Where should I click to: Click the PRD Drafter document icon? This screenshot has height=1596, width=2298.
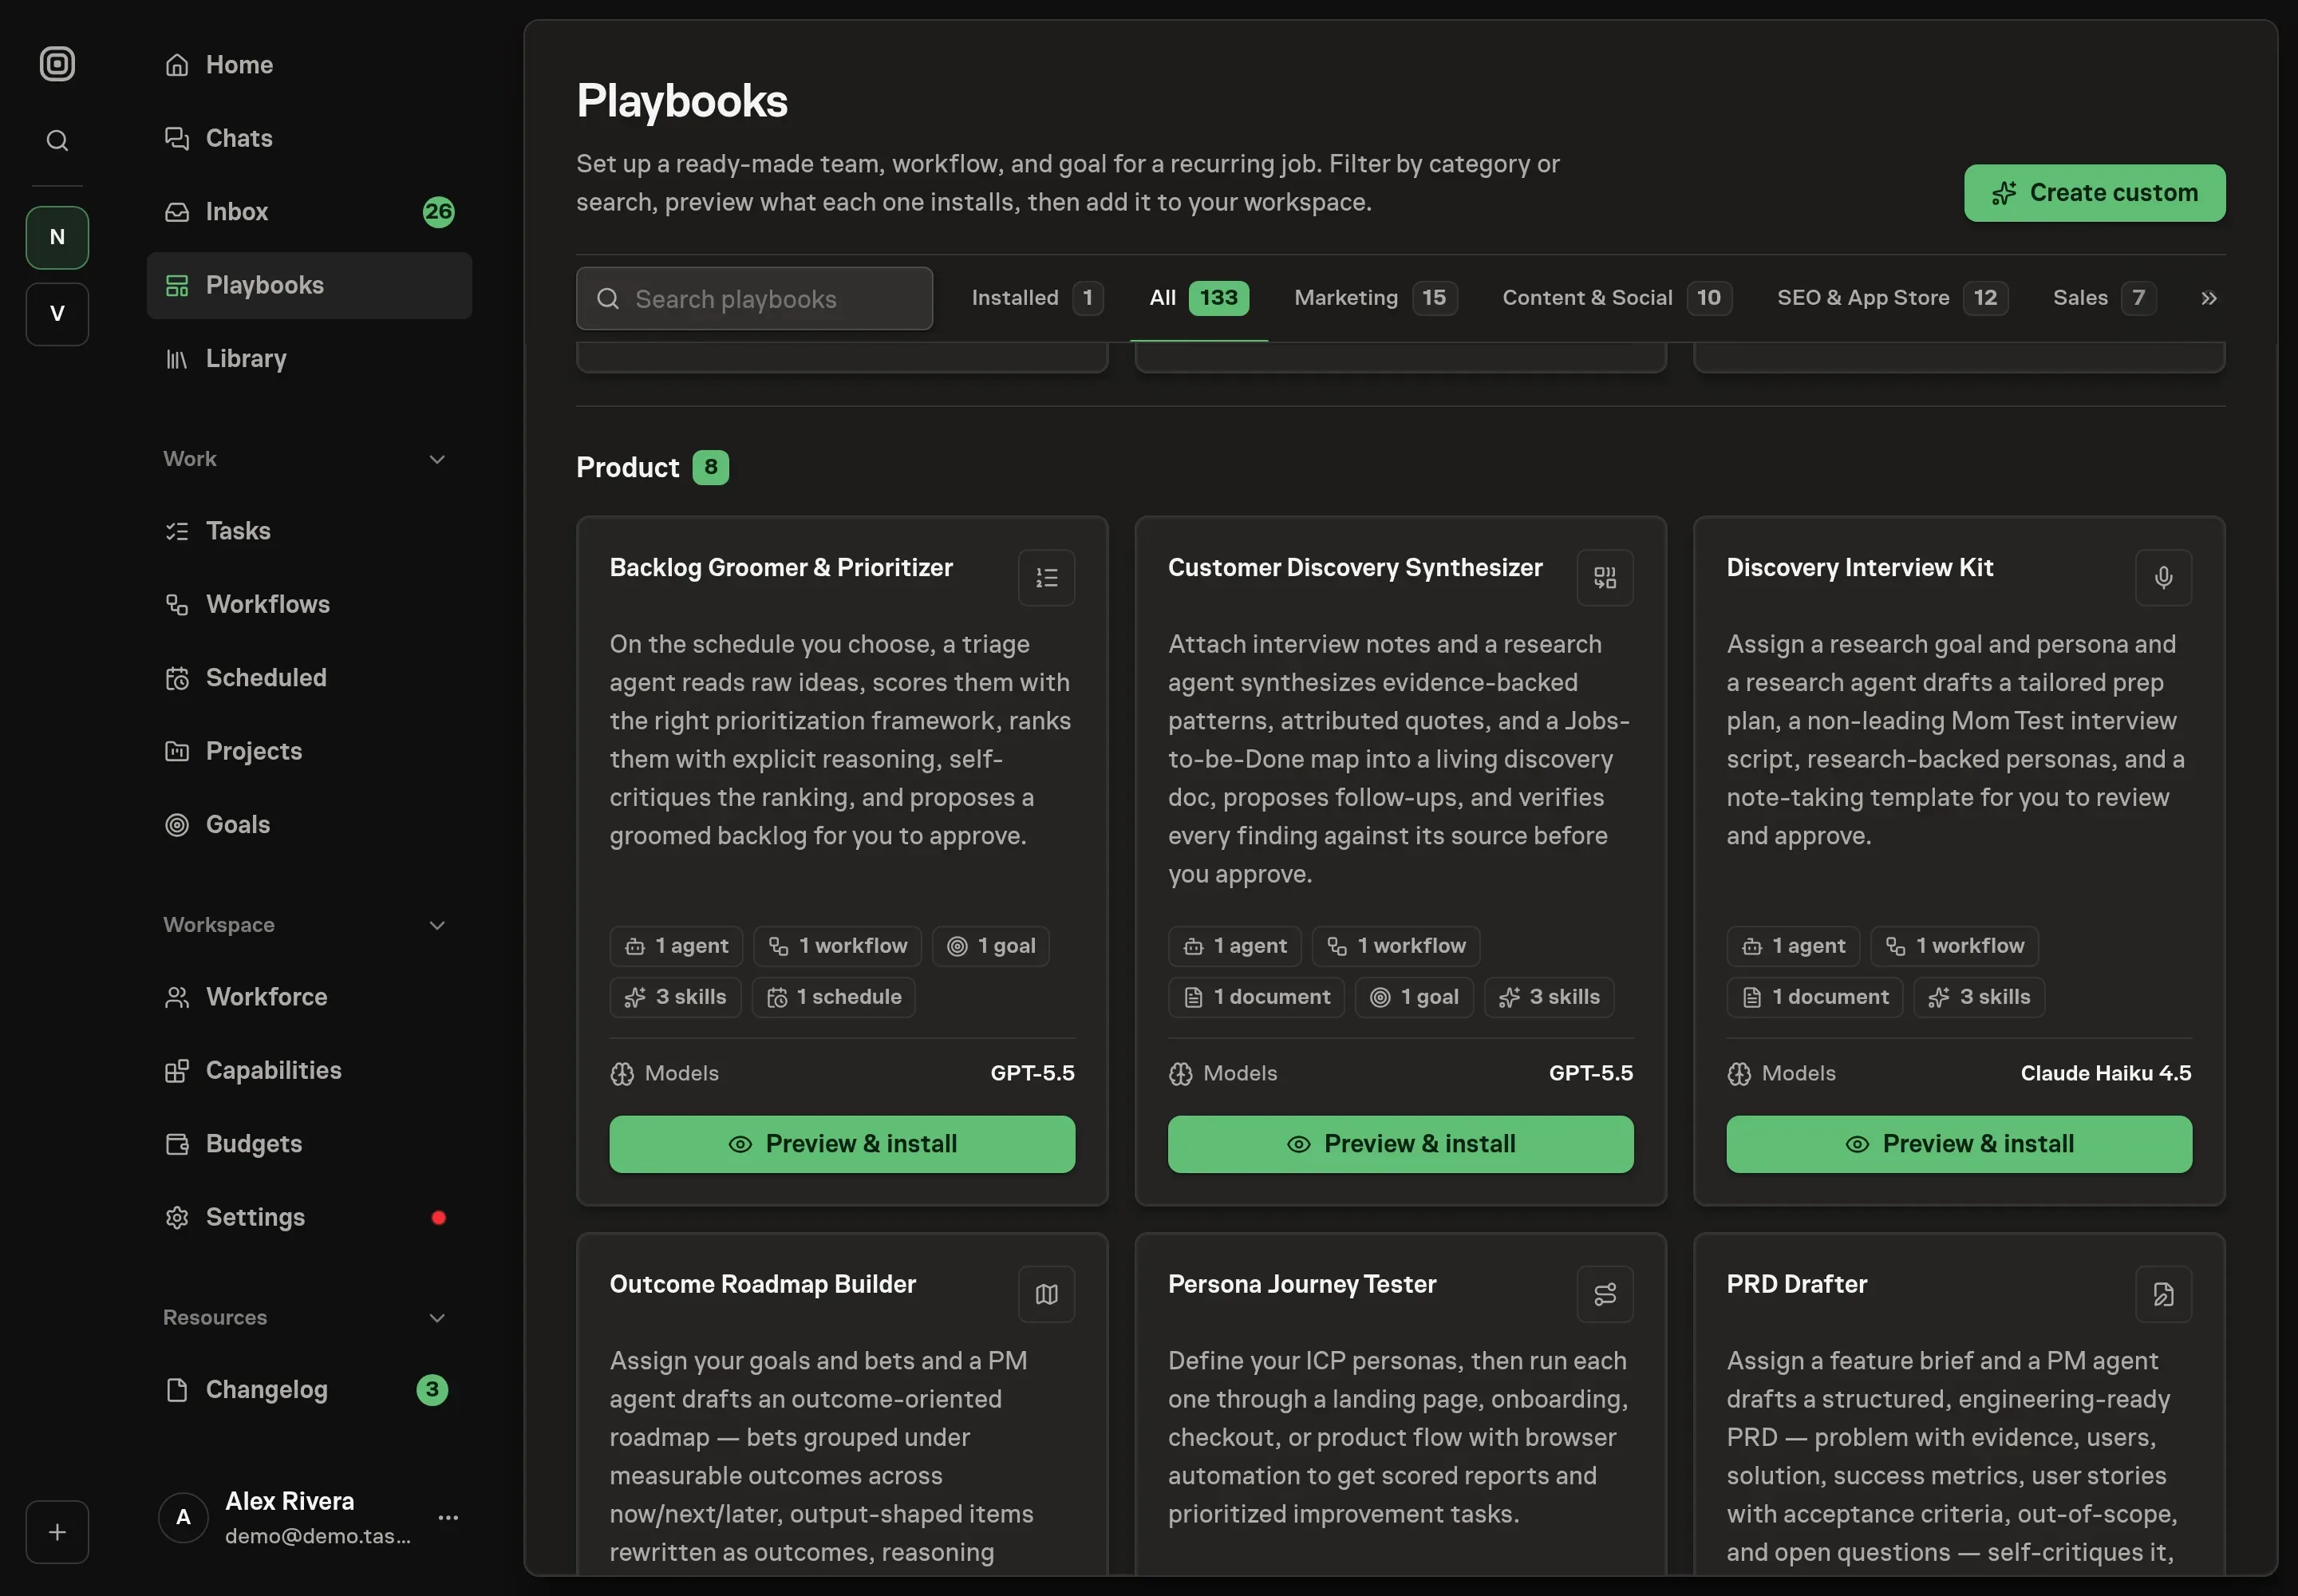[2163, 1295]
